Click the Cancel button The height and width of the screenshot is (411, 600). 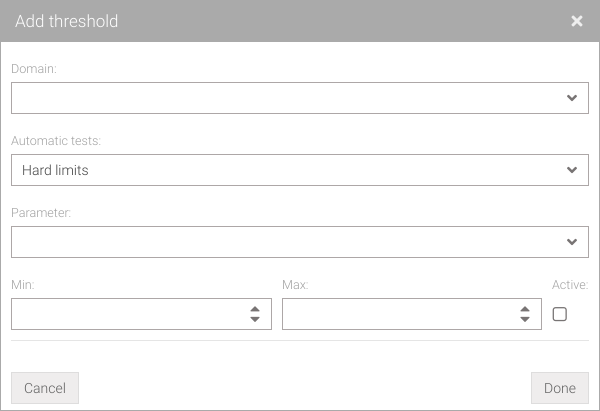pyautogui.click(x=45, y=388)
